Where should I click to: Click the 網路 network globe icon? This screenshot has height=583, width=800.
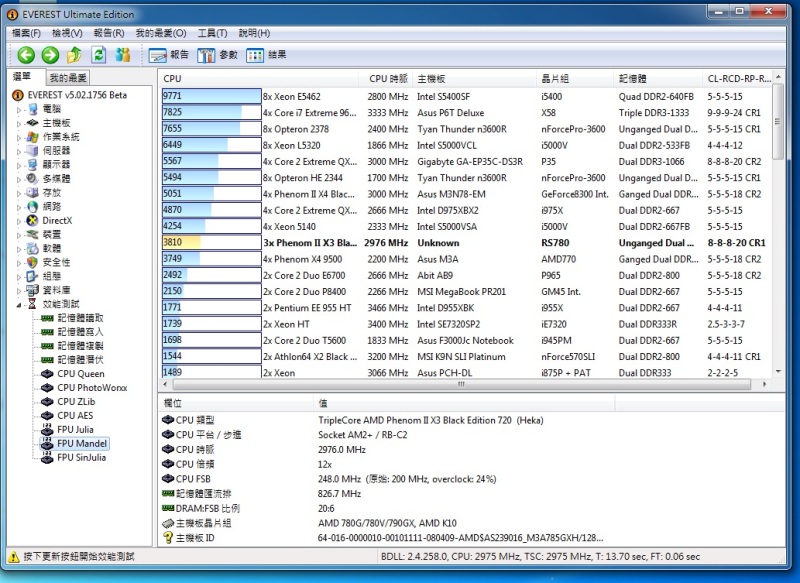(x=33, y=207)
